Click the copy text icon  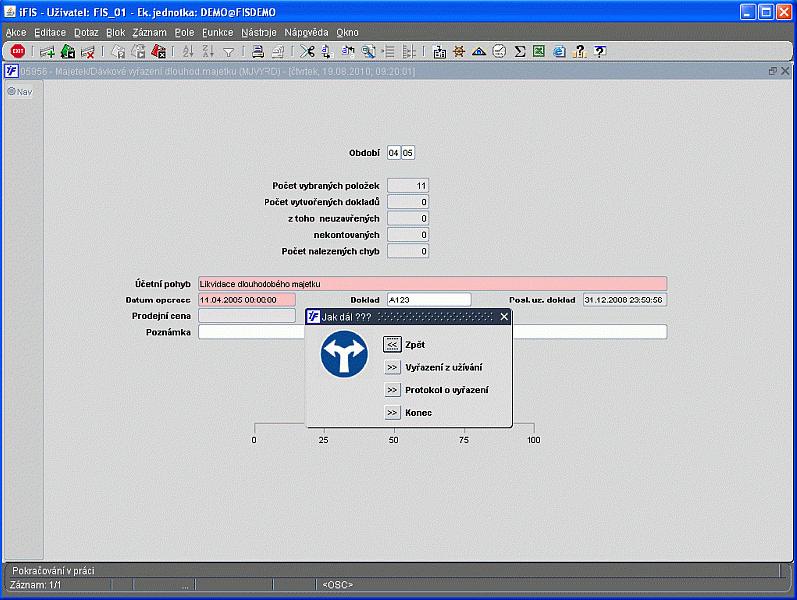click(x=327, y=51)
